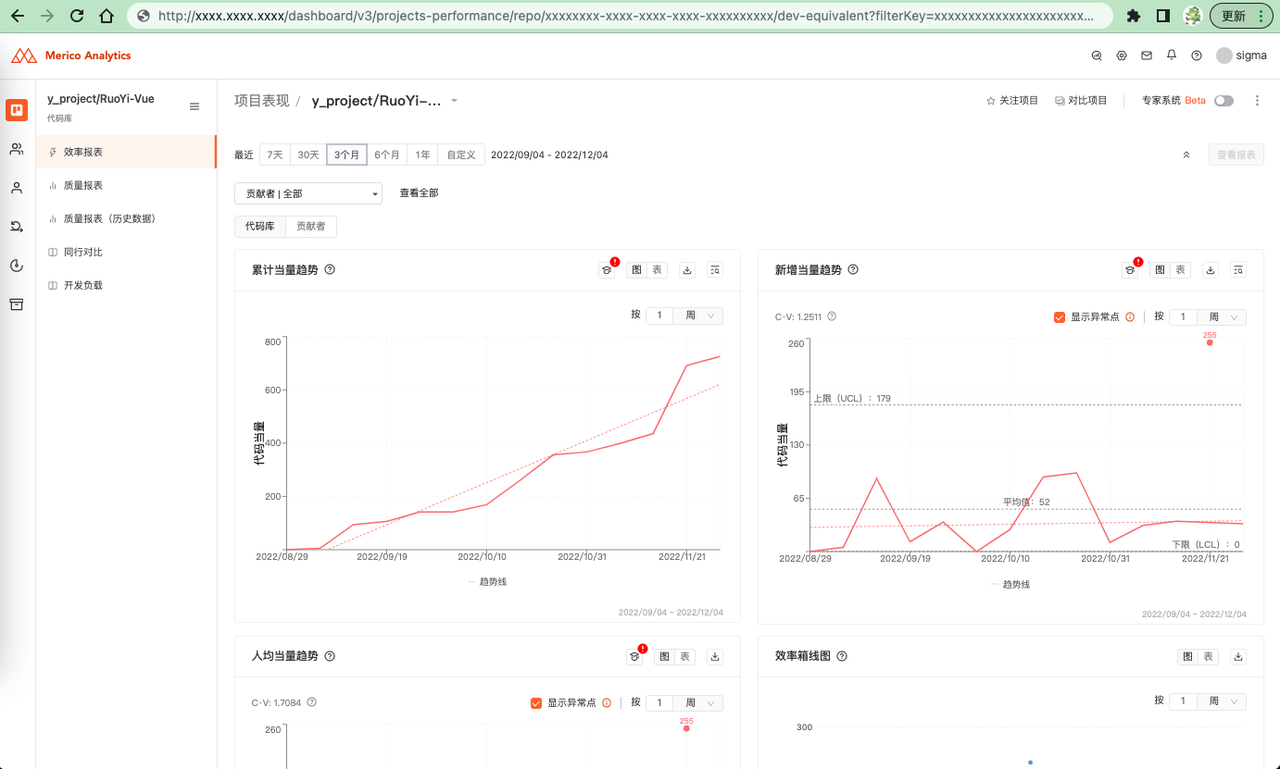Open the alert badge icon in 累计当量趋势
Image resolution: width=1280 pixels, height=769 pixels.
607,270
